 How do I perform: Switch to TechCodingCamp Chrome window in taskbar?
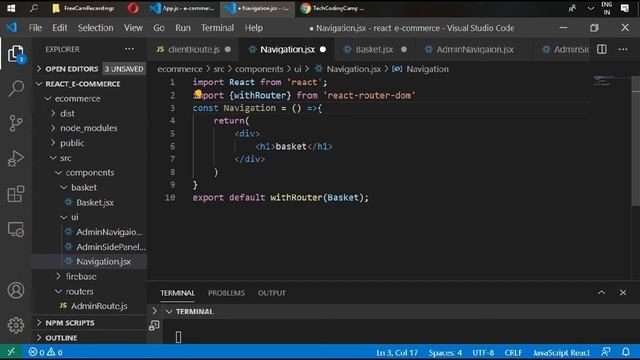(333, 8)
